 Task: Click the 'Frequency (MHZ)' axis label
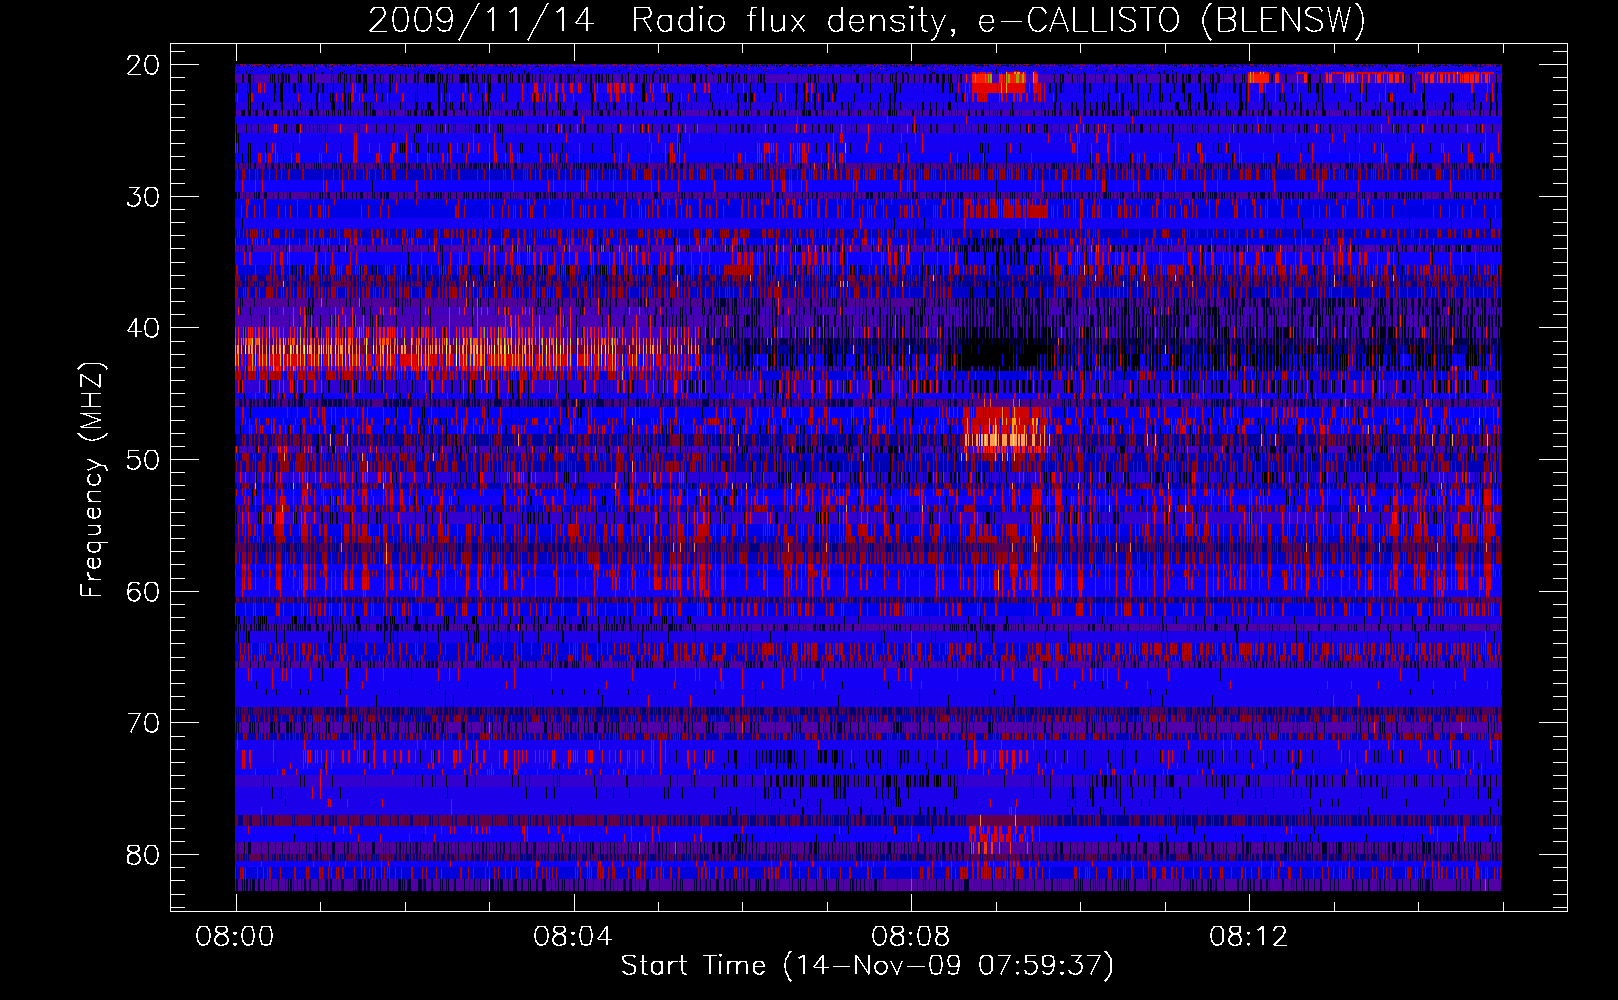tap(92, 480)
